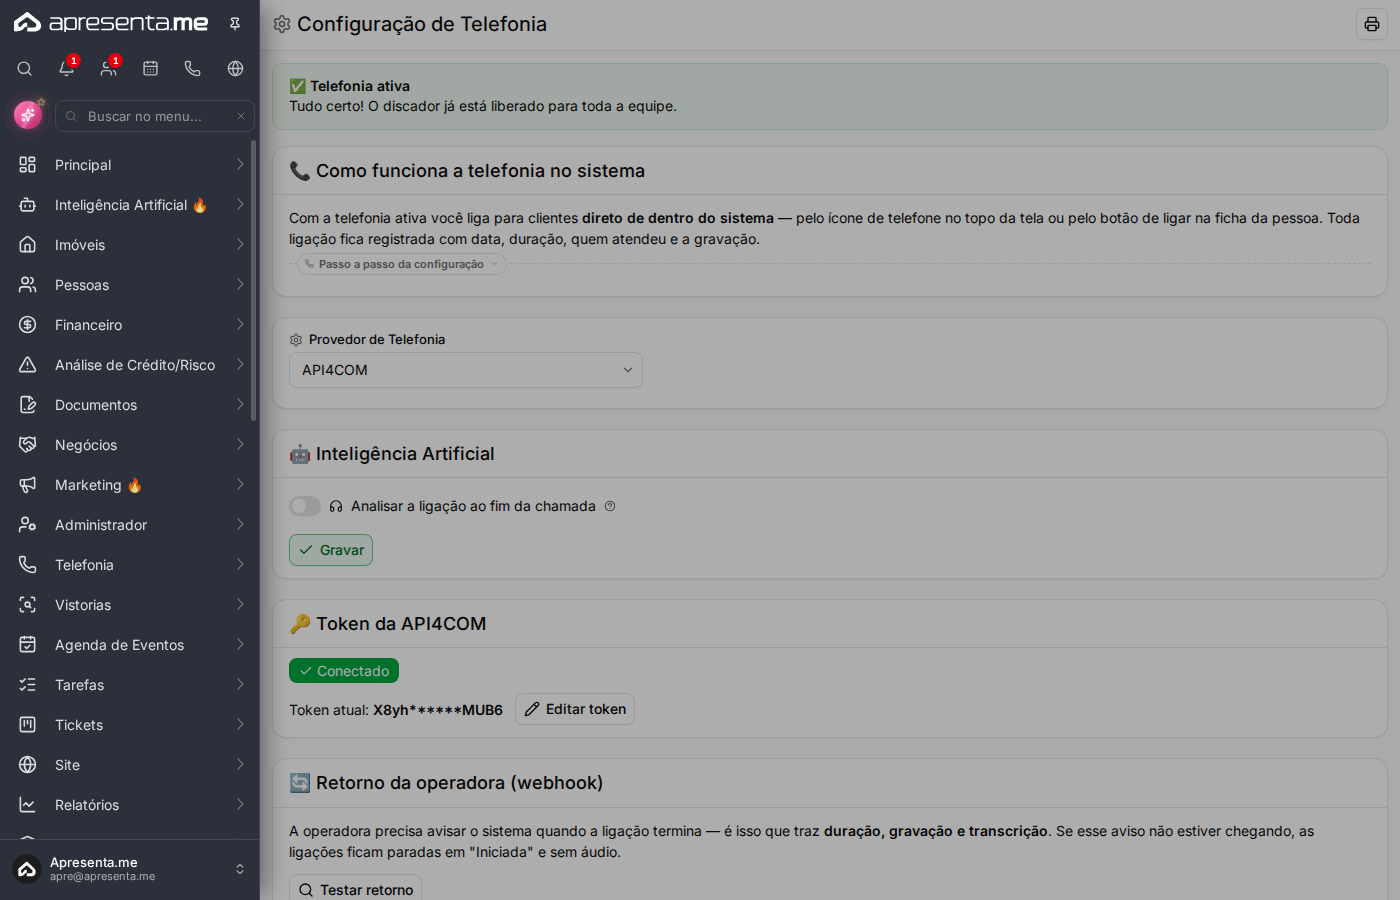Expand the Site menu

pyautogui.click(x=130, y=765)
